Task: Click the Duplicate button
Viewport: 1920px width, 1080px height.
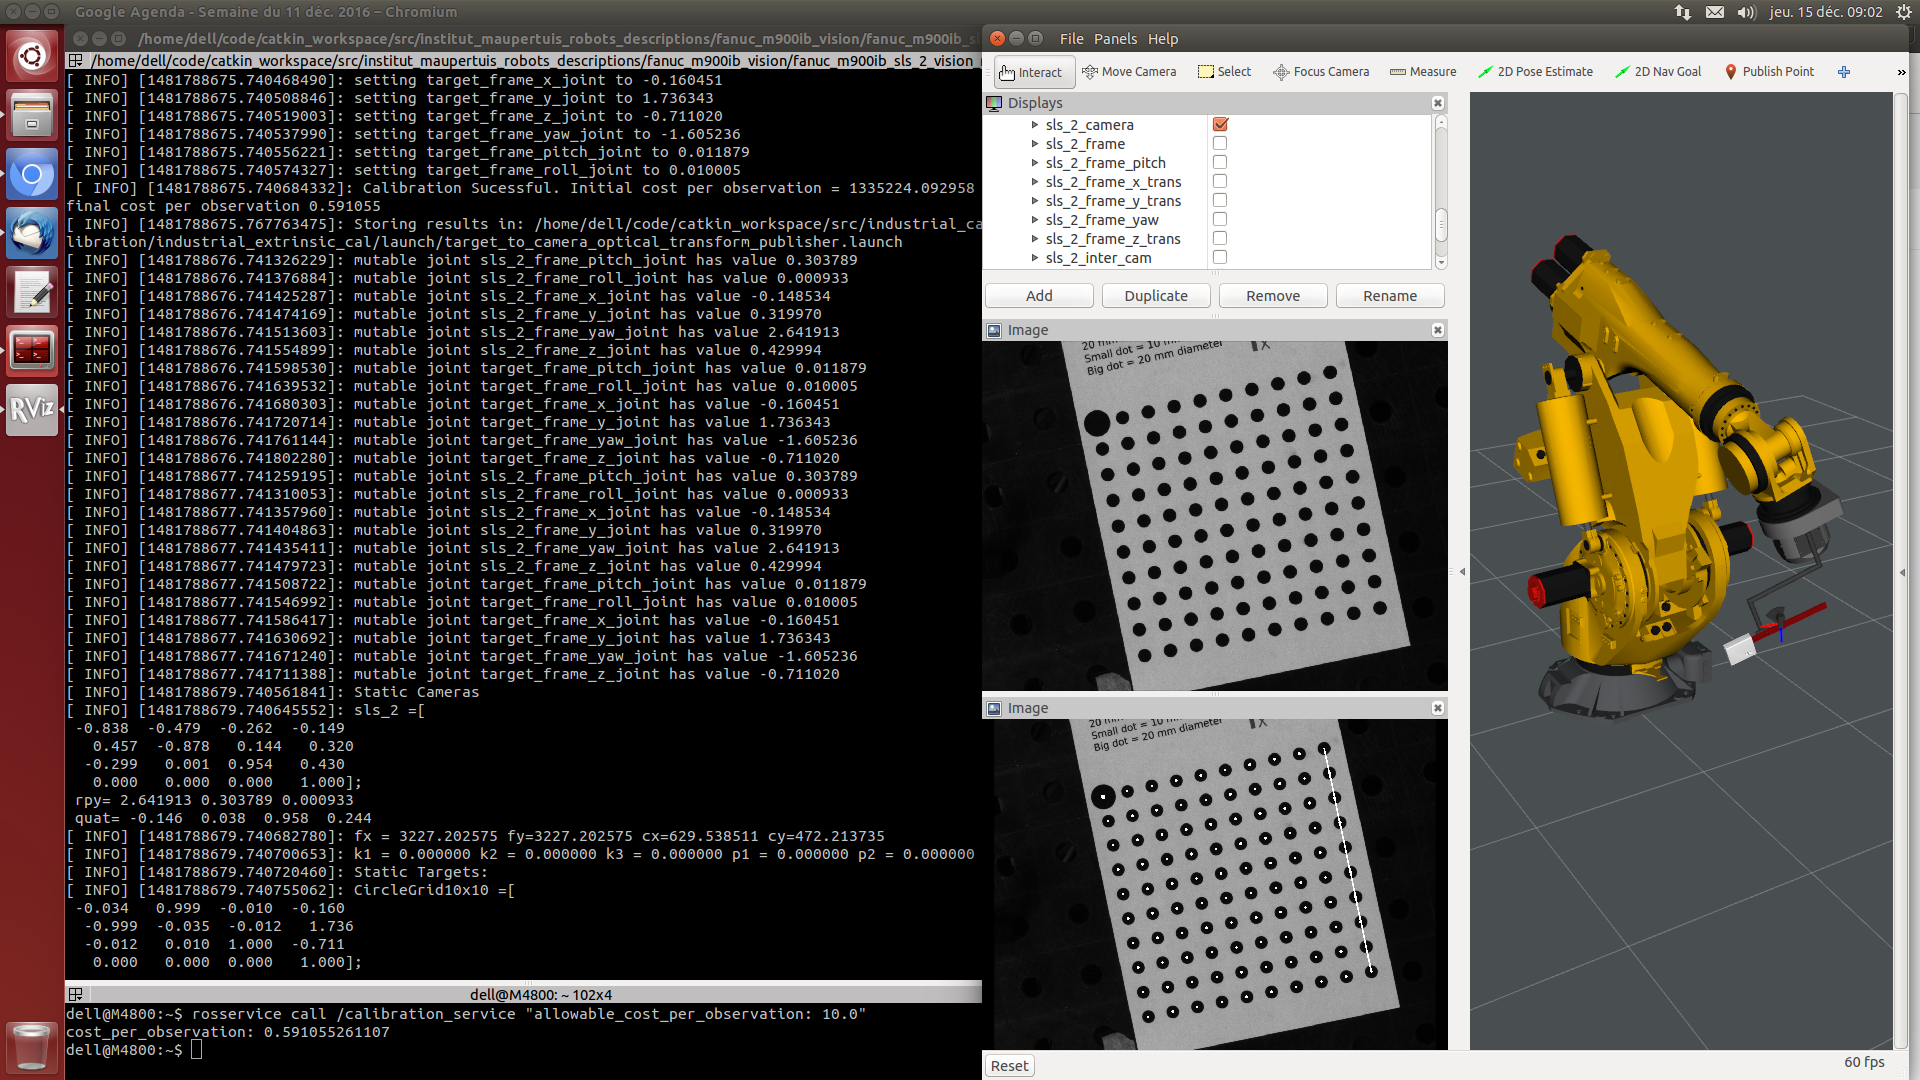Action: 1155,296
